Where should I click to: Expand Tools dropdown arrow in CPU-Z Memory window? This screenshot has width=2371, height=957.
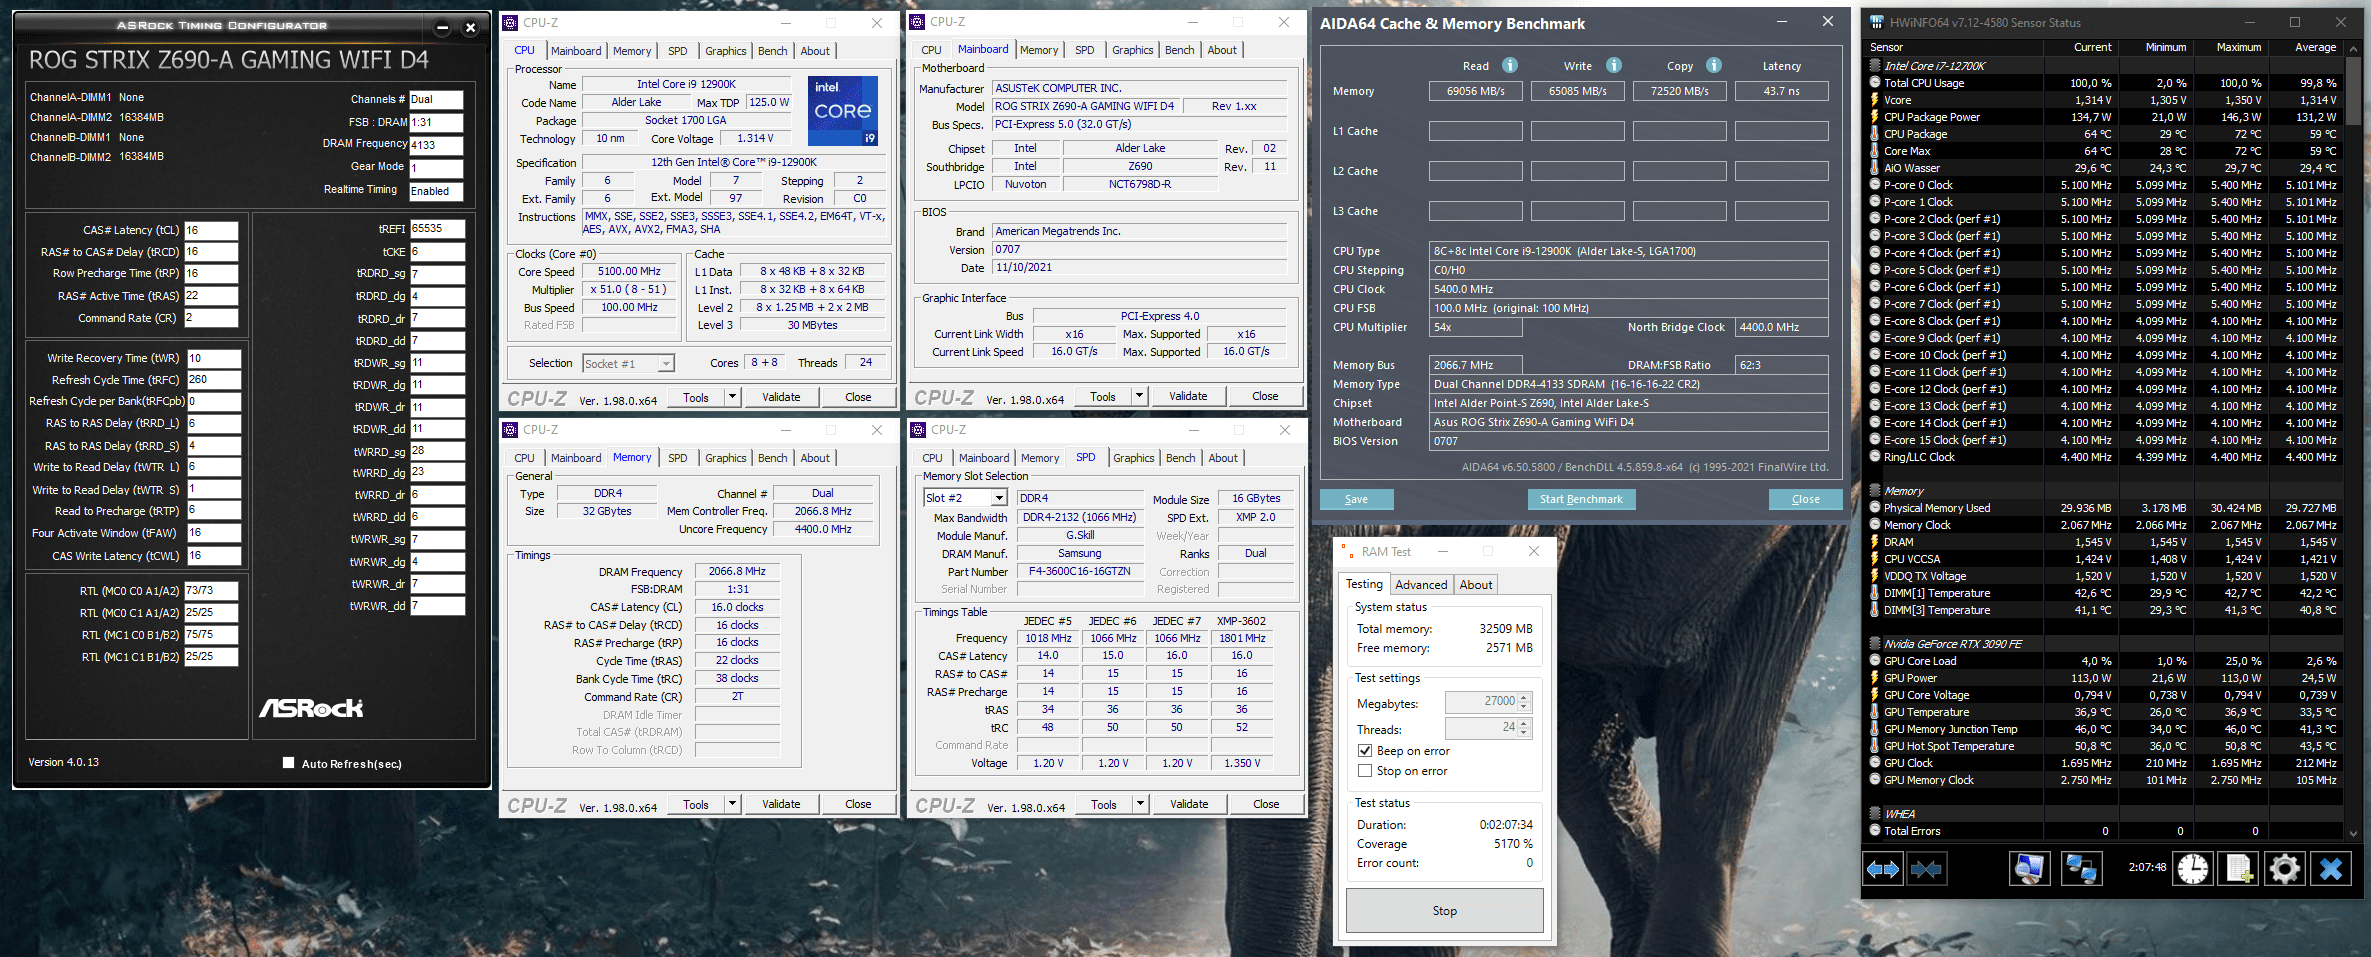732,804
